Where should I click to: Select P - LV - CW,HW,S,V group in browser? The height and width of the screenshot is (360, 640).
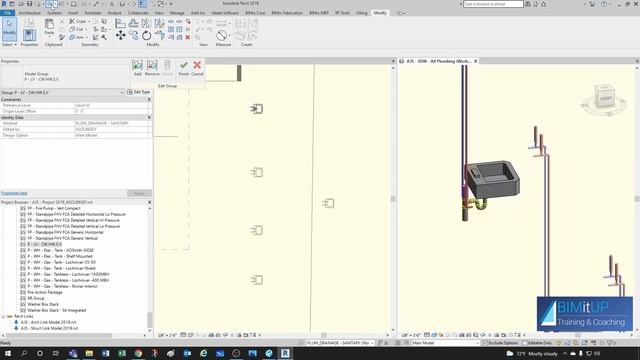(44, 244)
